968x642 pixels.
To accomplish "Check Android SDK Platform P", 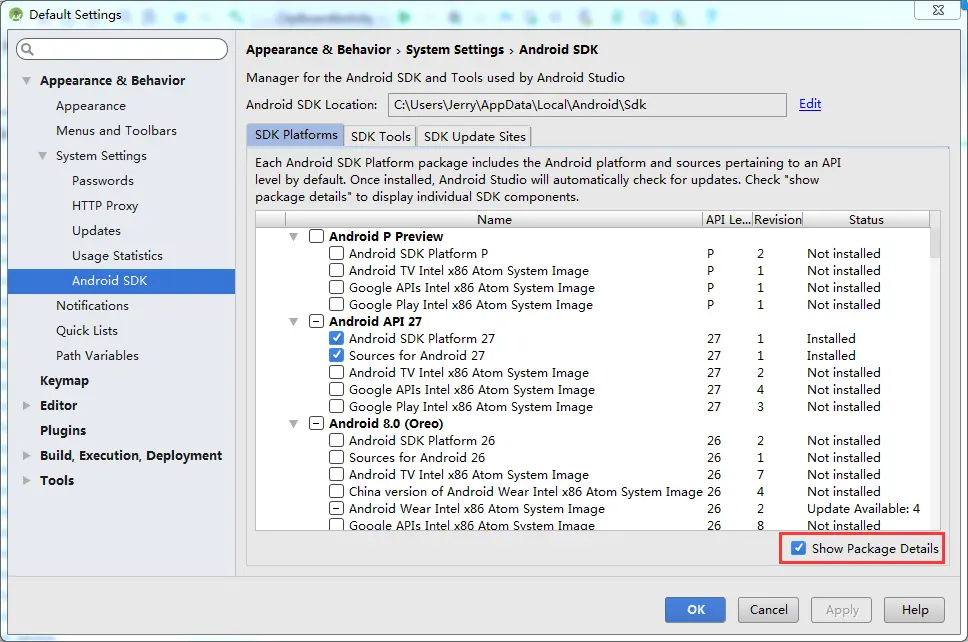I will [x=336, y=253].
